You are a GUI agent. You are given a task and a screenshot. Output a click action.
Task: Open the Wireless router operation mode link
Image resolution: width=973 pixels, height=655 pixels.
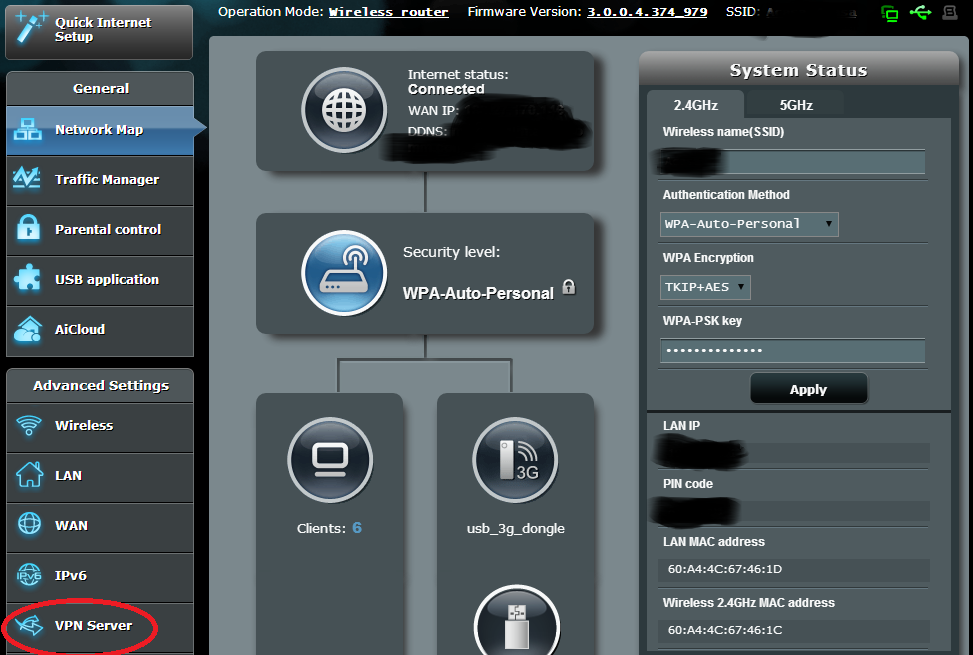(388, 12)
